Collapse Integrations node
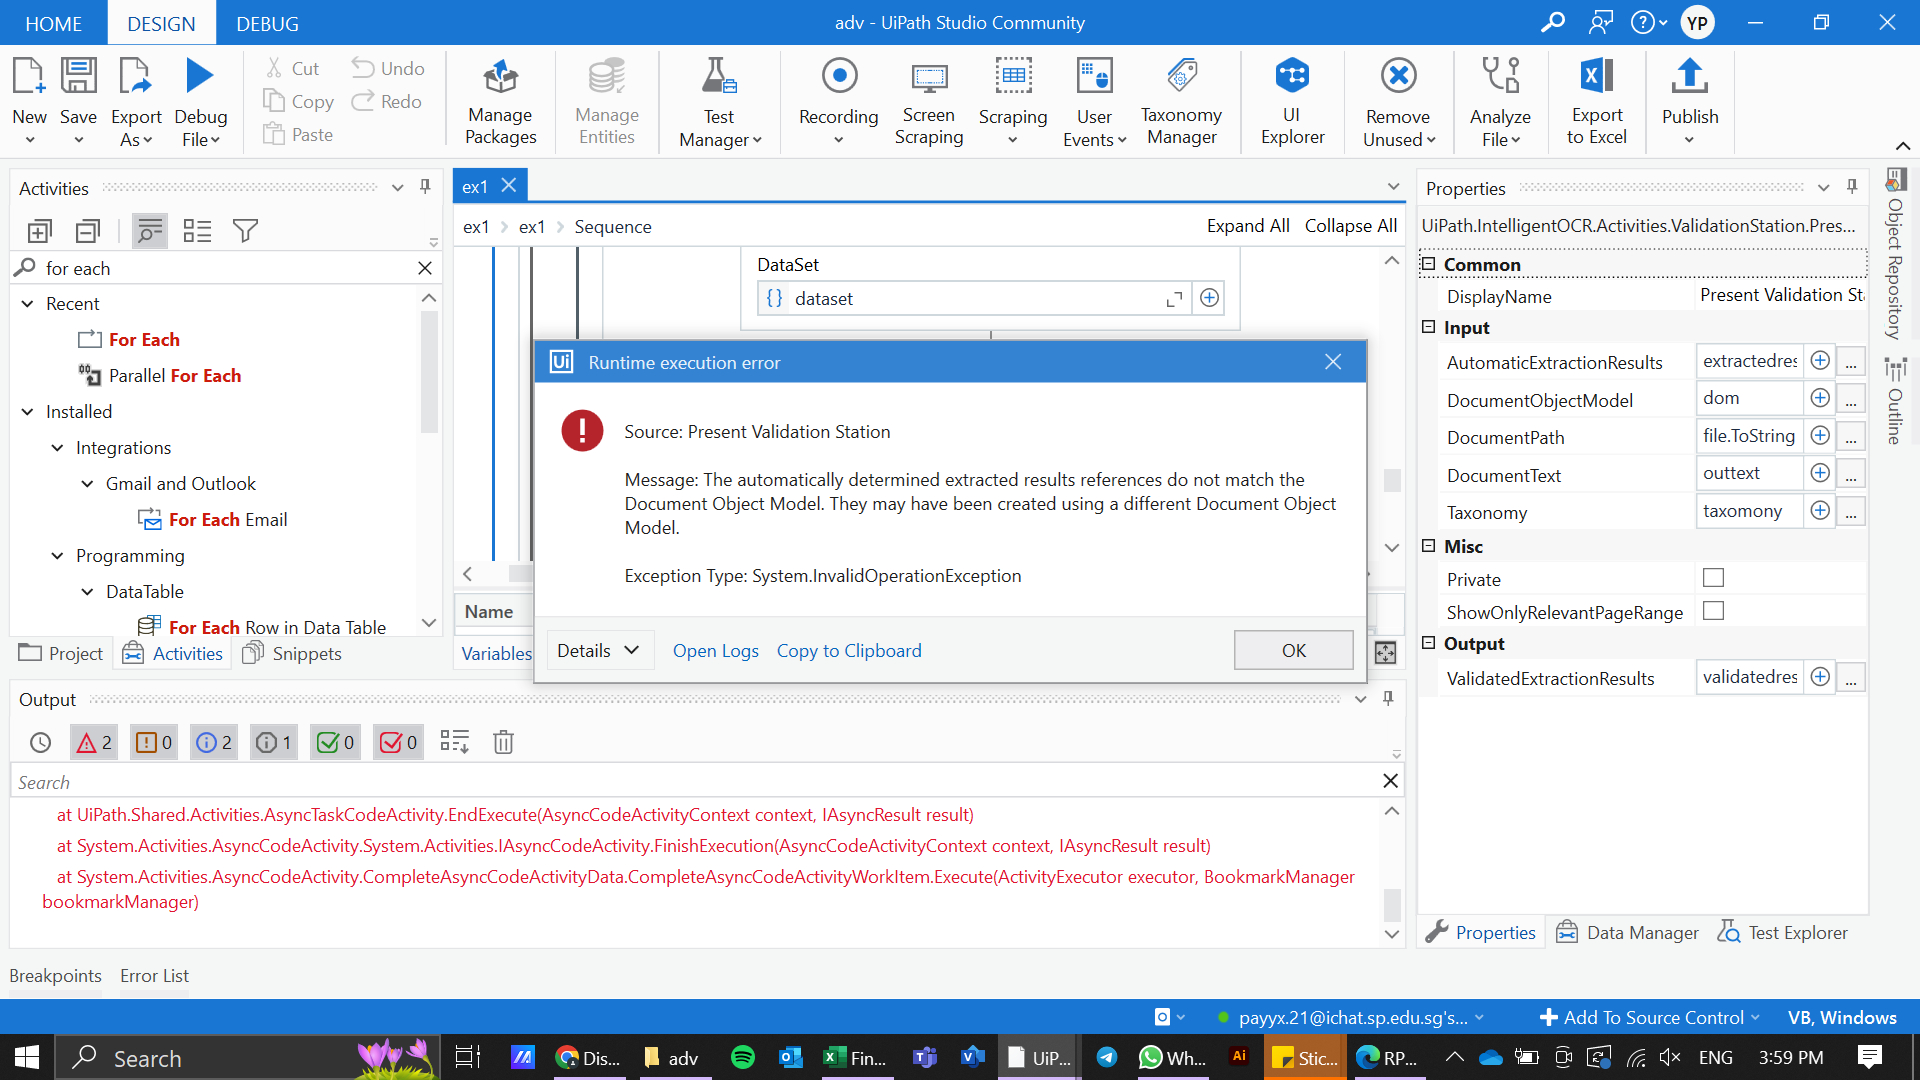This screenshot has height=1080, width=1920. tap(57, 448)
